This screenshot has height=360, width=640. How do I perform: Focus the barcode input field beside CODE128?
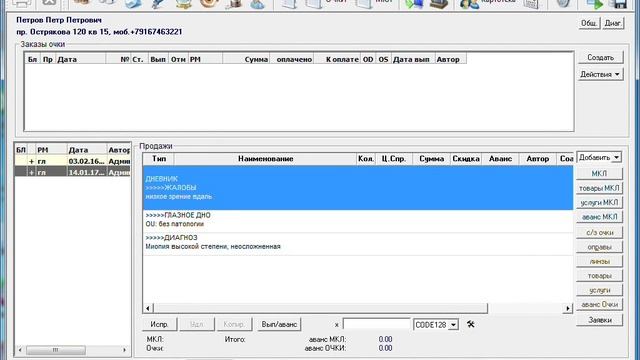[376, 324]
